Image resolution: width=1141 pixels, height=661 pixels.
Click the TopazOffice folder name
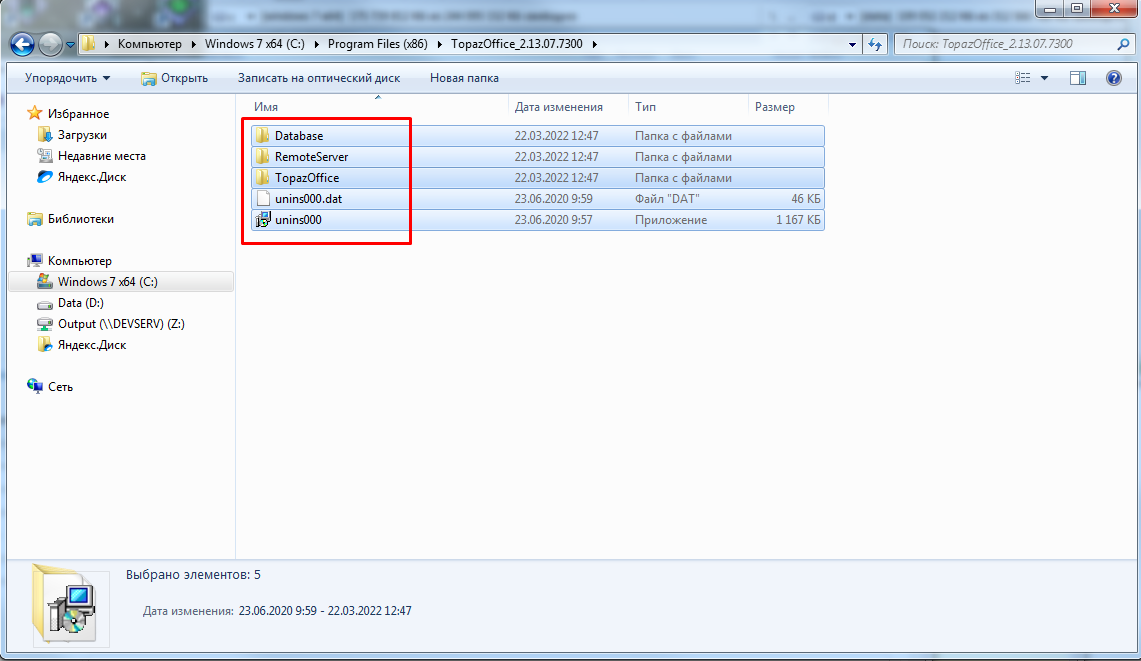307,178
